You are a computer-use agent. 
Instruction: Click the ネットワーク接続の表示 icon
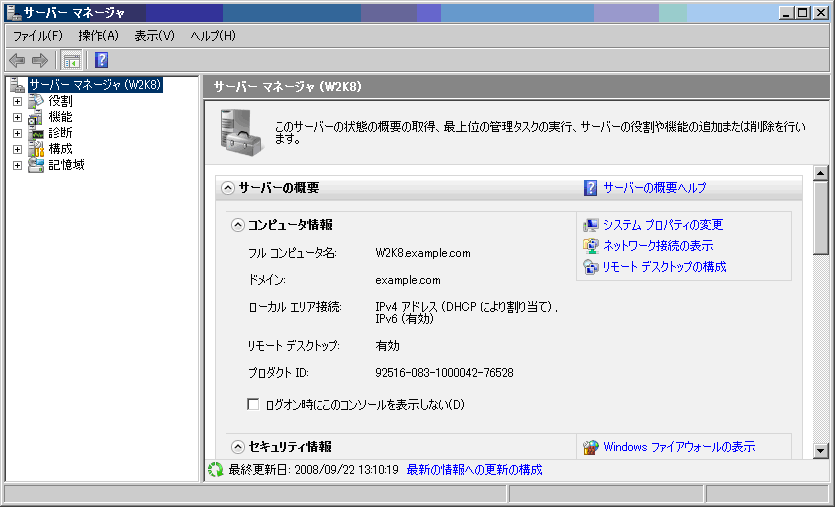point(591,246)
